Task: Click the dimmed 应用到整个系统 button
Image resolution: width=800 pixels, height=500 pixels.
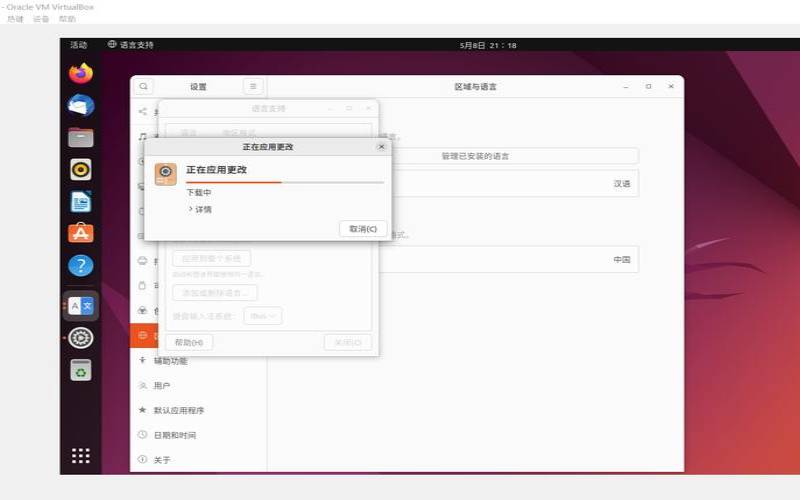Action: 211,258
